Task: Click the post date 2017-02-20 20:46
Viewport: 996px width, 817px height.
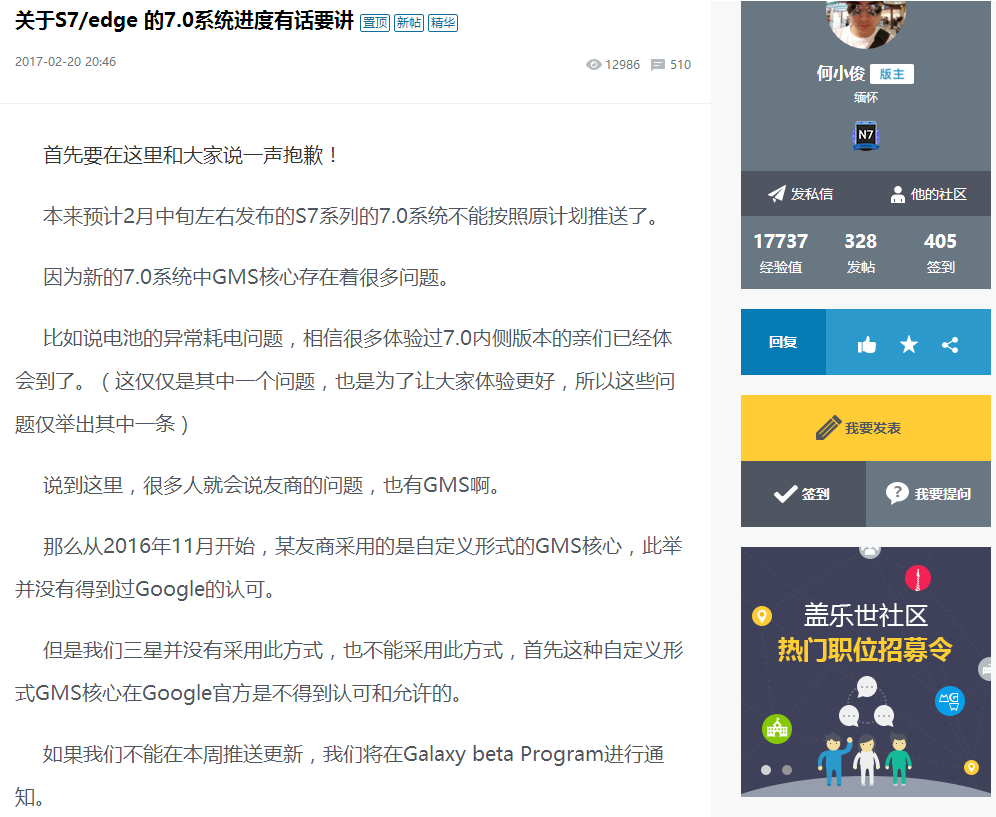Action: 65,62
